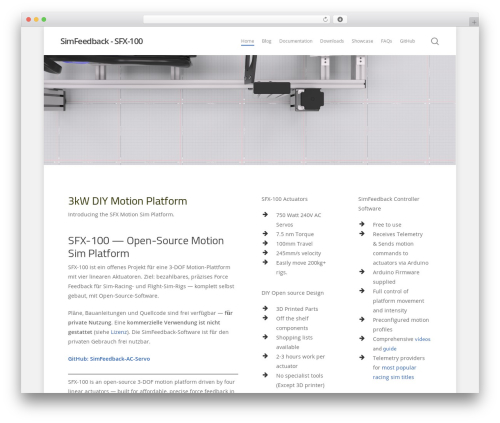
Task: Click text Introducing the SFX Motion Sim Platform
Action: point(121,214)
